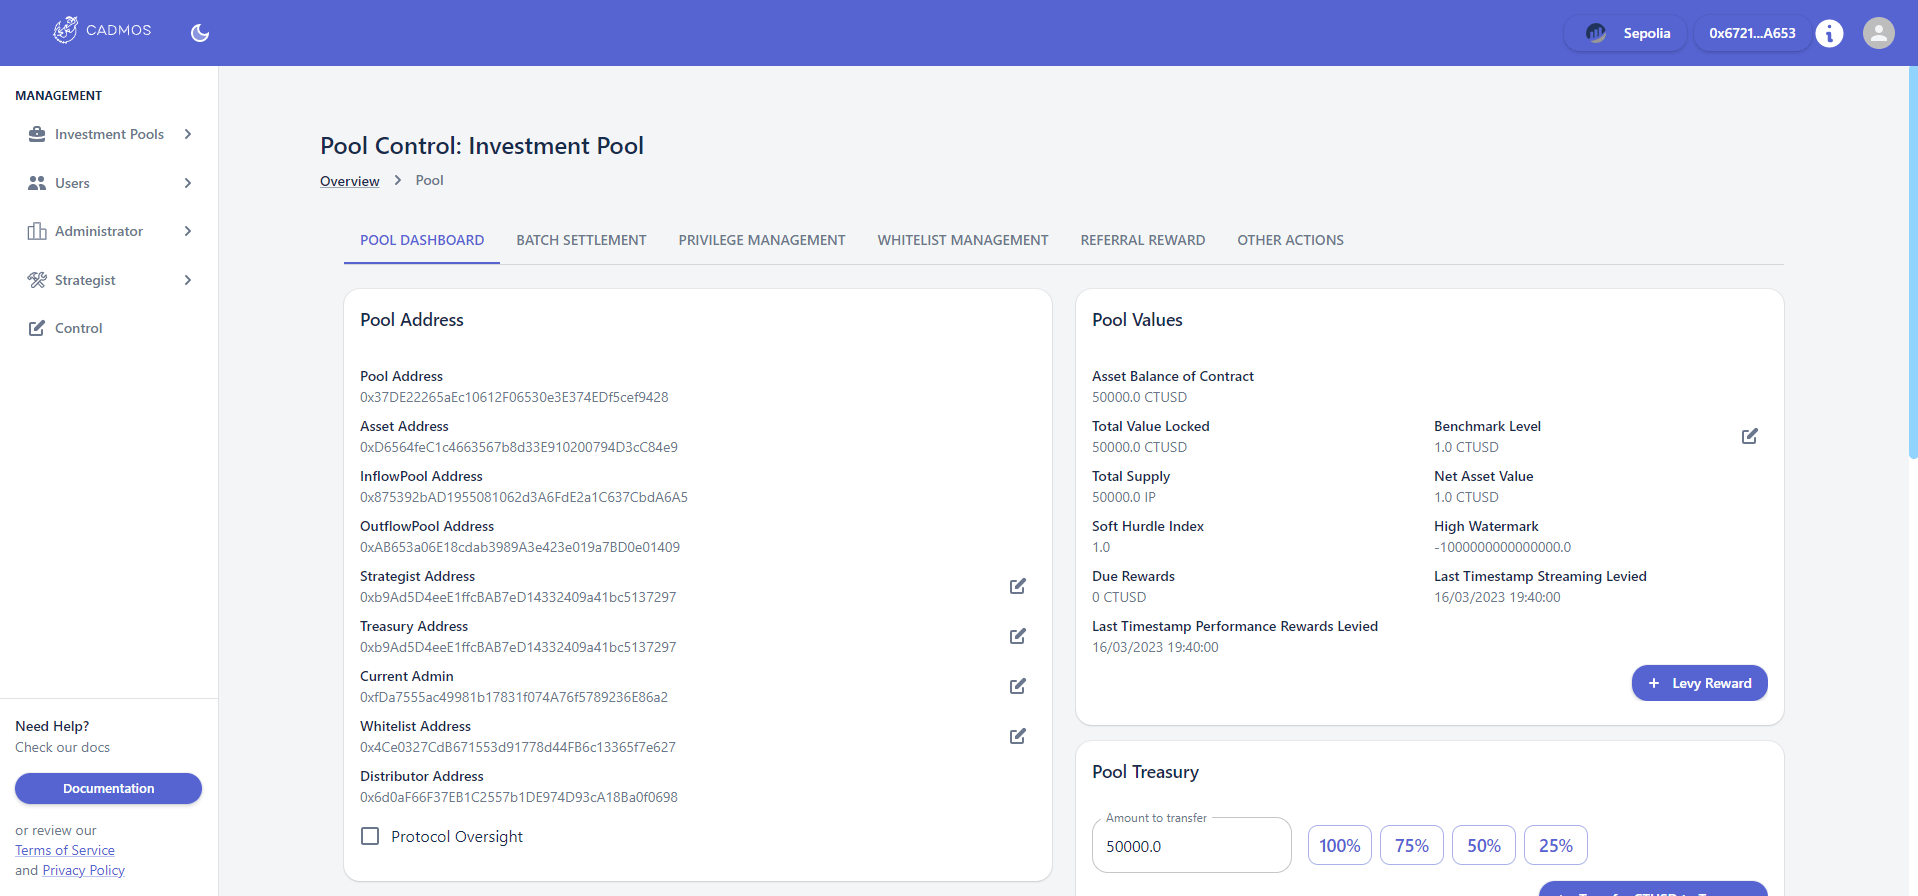Click the Strategist tools icon
This screenshot has width=1918, height=896.
pyautogui.click(x=37, y=280)
